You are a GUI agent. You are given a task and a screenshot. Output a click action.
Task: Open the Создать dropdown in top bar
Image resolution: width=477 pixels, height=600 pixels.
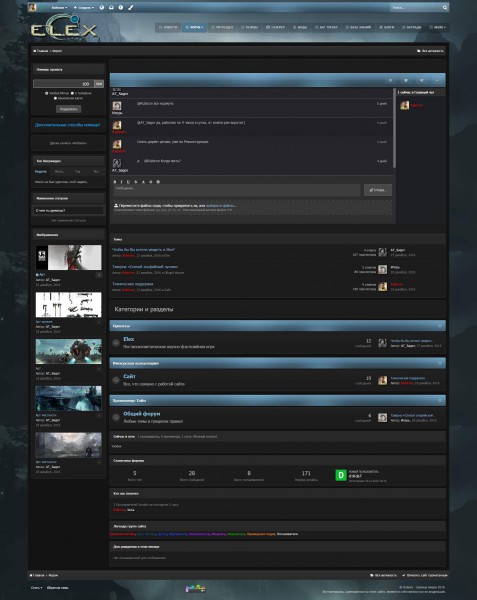83,8
